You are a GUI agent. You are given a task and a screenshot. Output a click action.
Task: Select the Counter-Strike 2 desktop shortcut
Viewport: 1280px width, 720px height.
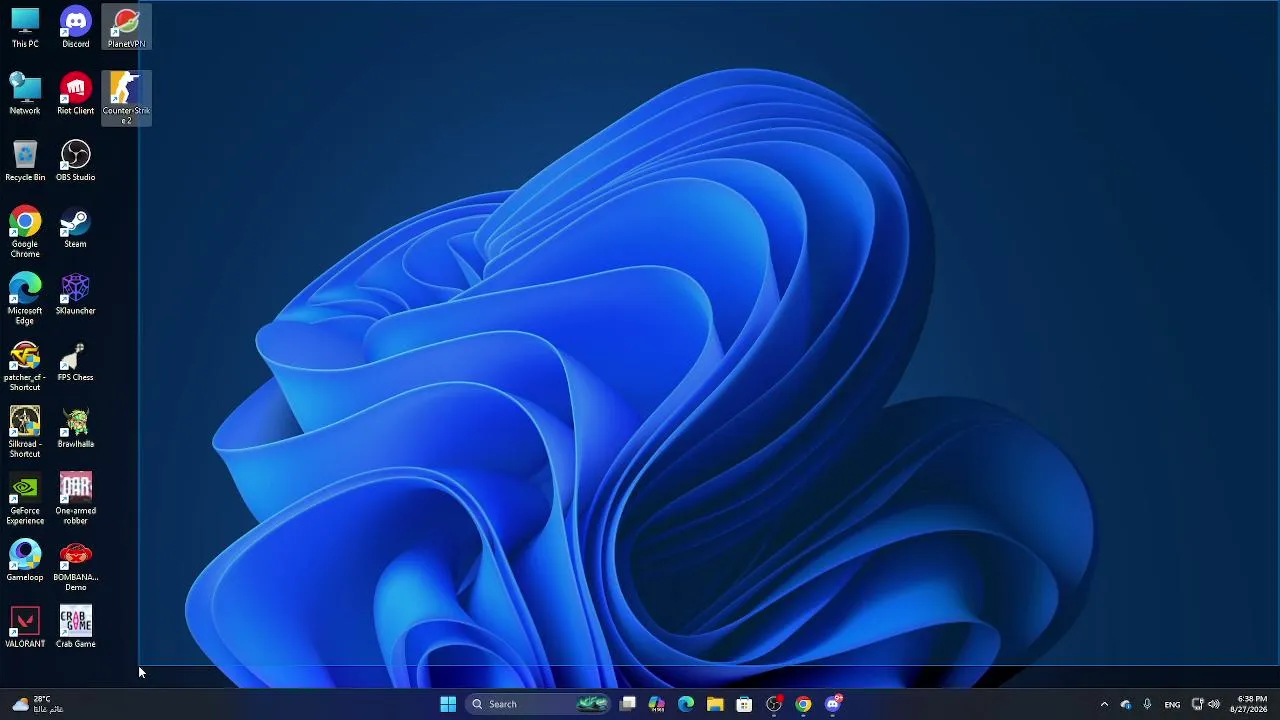click(x=126, y=98)
